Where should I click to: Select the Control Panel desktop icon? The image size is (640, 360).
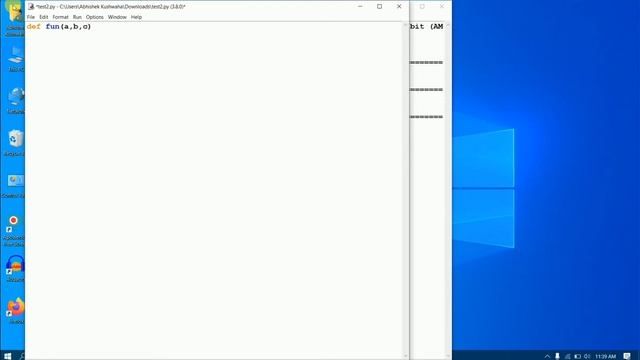pyautogui.click(x=15, y=186)
